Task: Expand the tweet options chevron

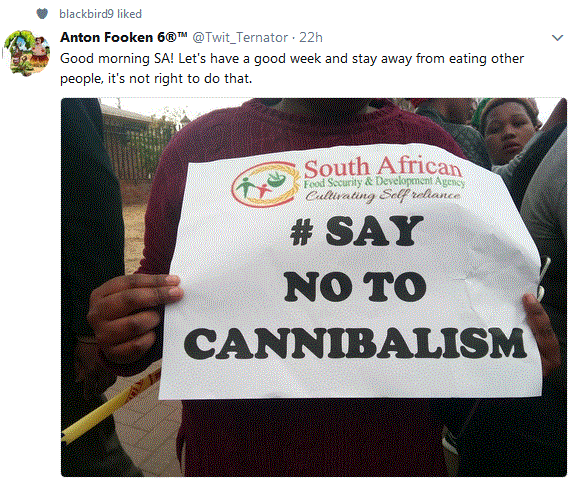Action: point(557,38)
